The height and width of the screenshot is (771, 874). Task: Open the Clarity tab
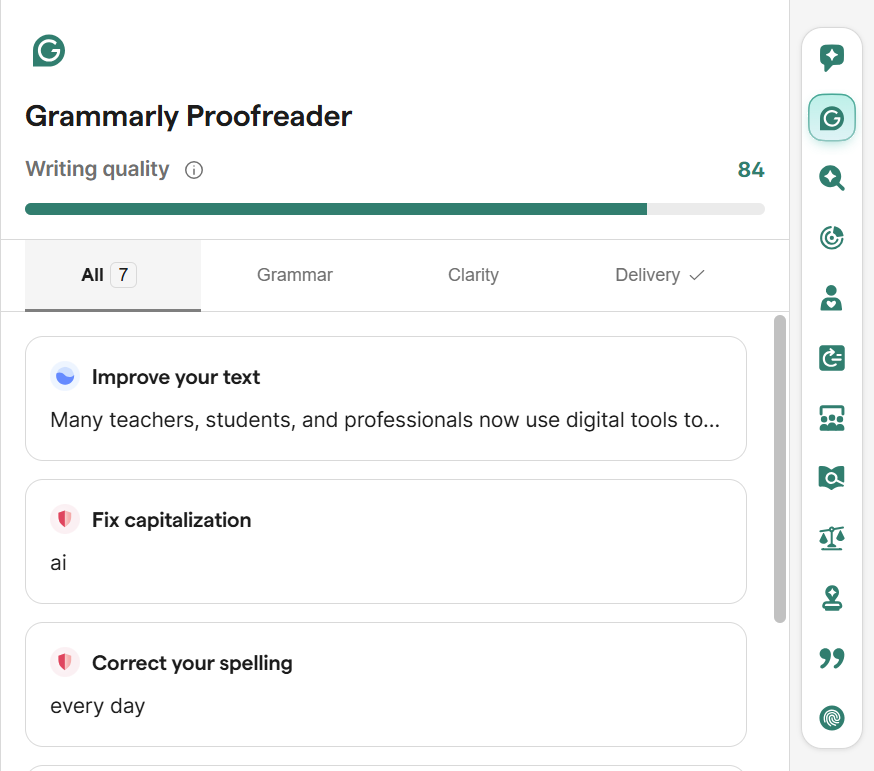473,275
